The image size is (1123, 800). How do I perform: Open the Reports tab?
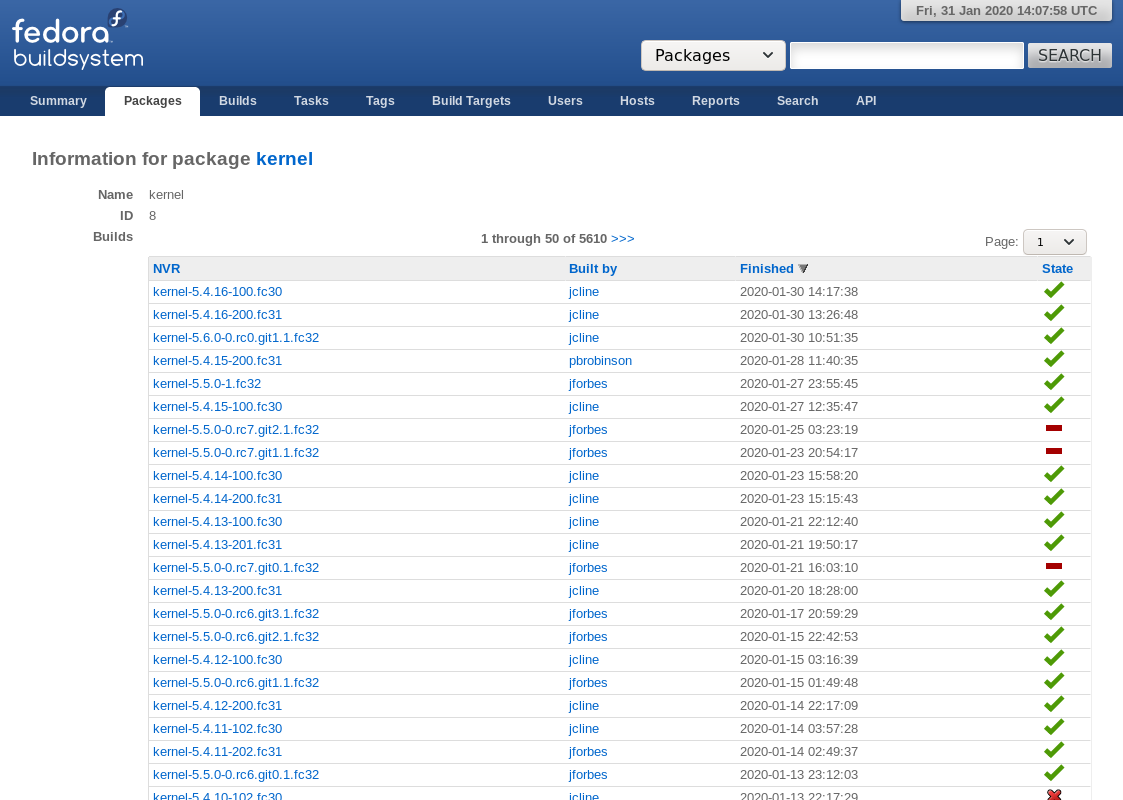click(715, 101)
